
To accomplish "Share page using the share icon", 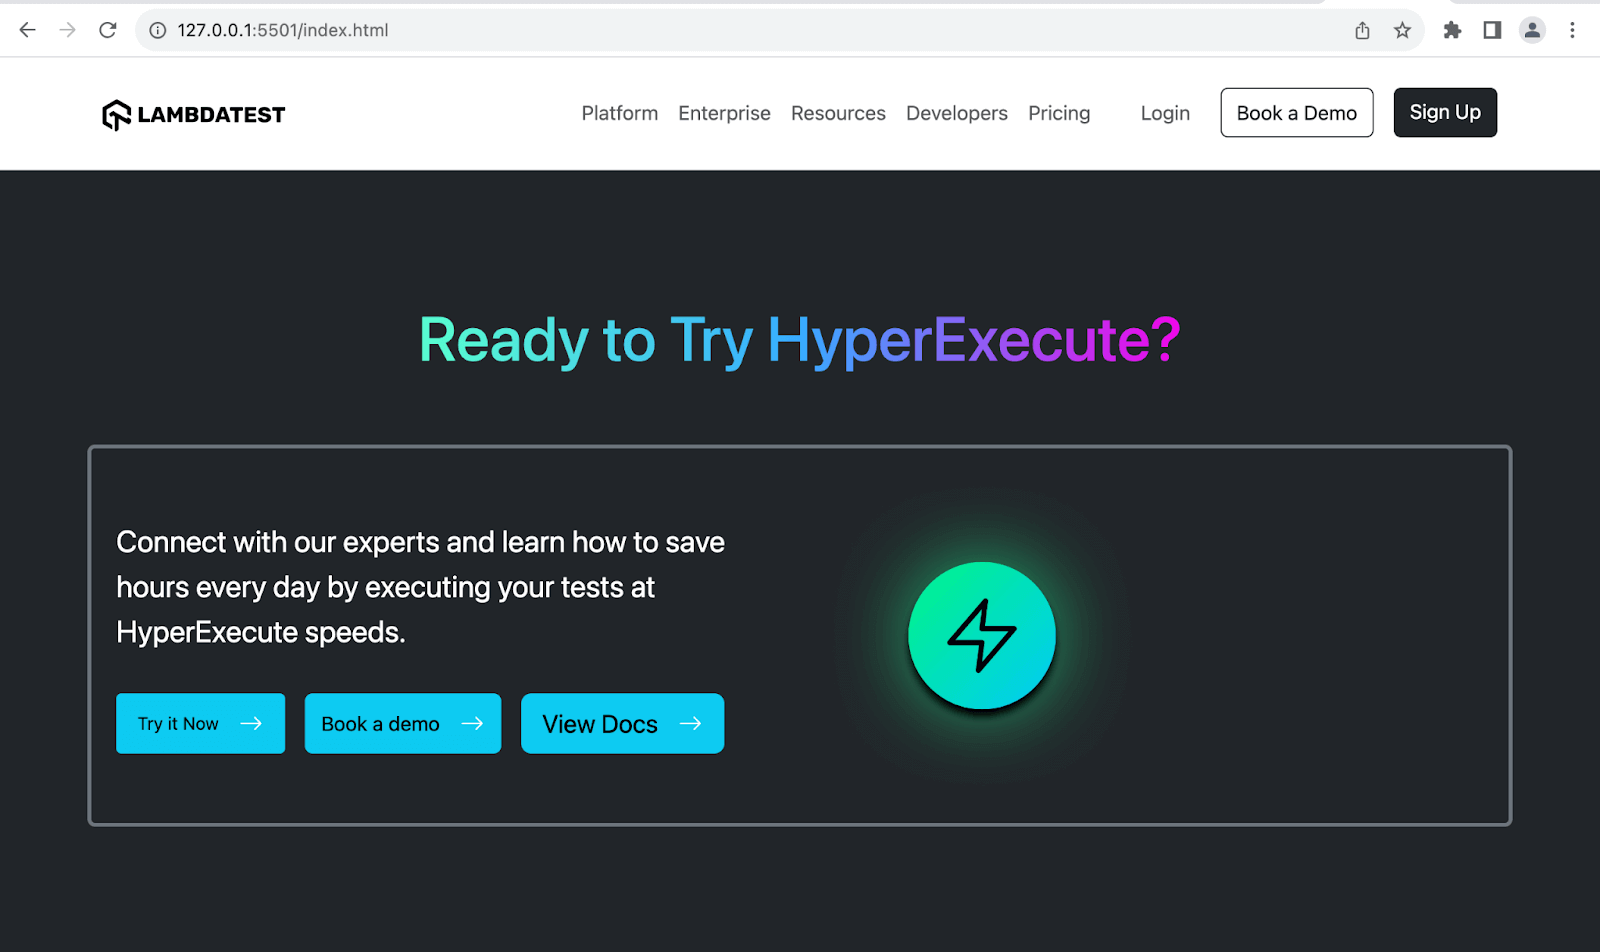I will pos(1362,30).
